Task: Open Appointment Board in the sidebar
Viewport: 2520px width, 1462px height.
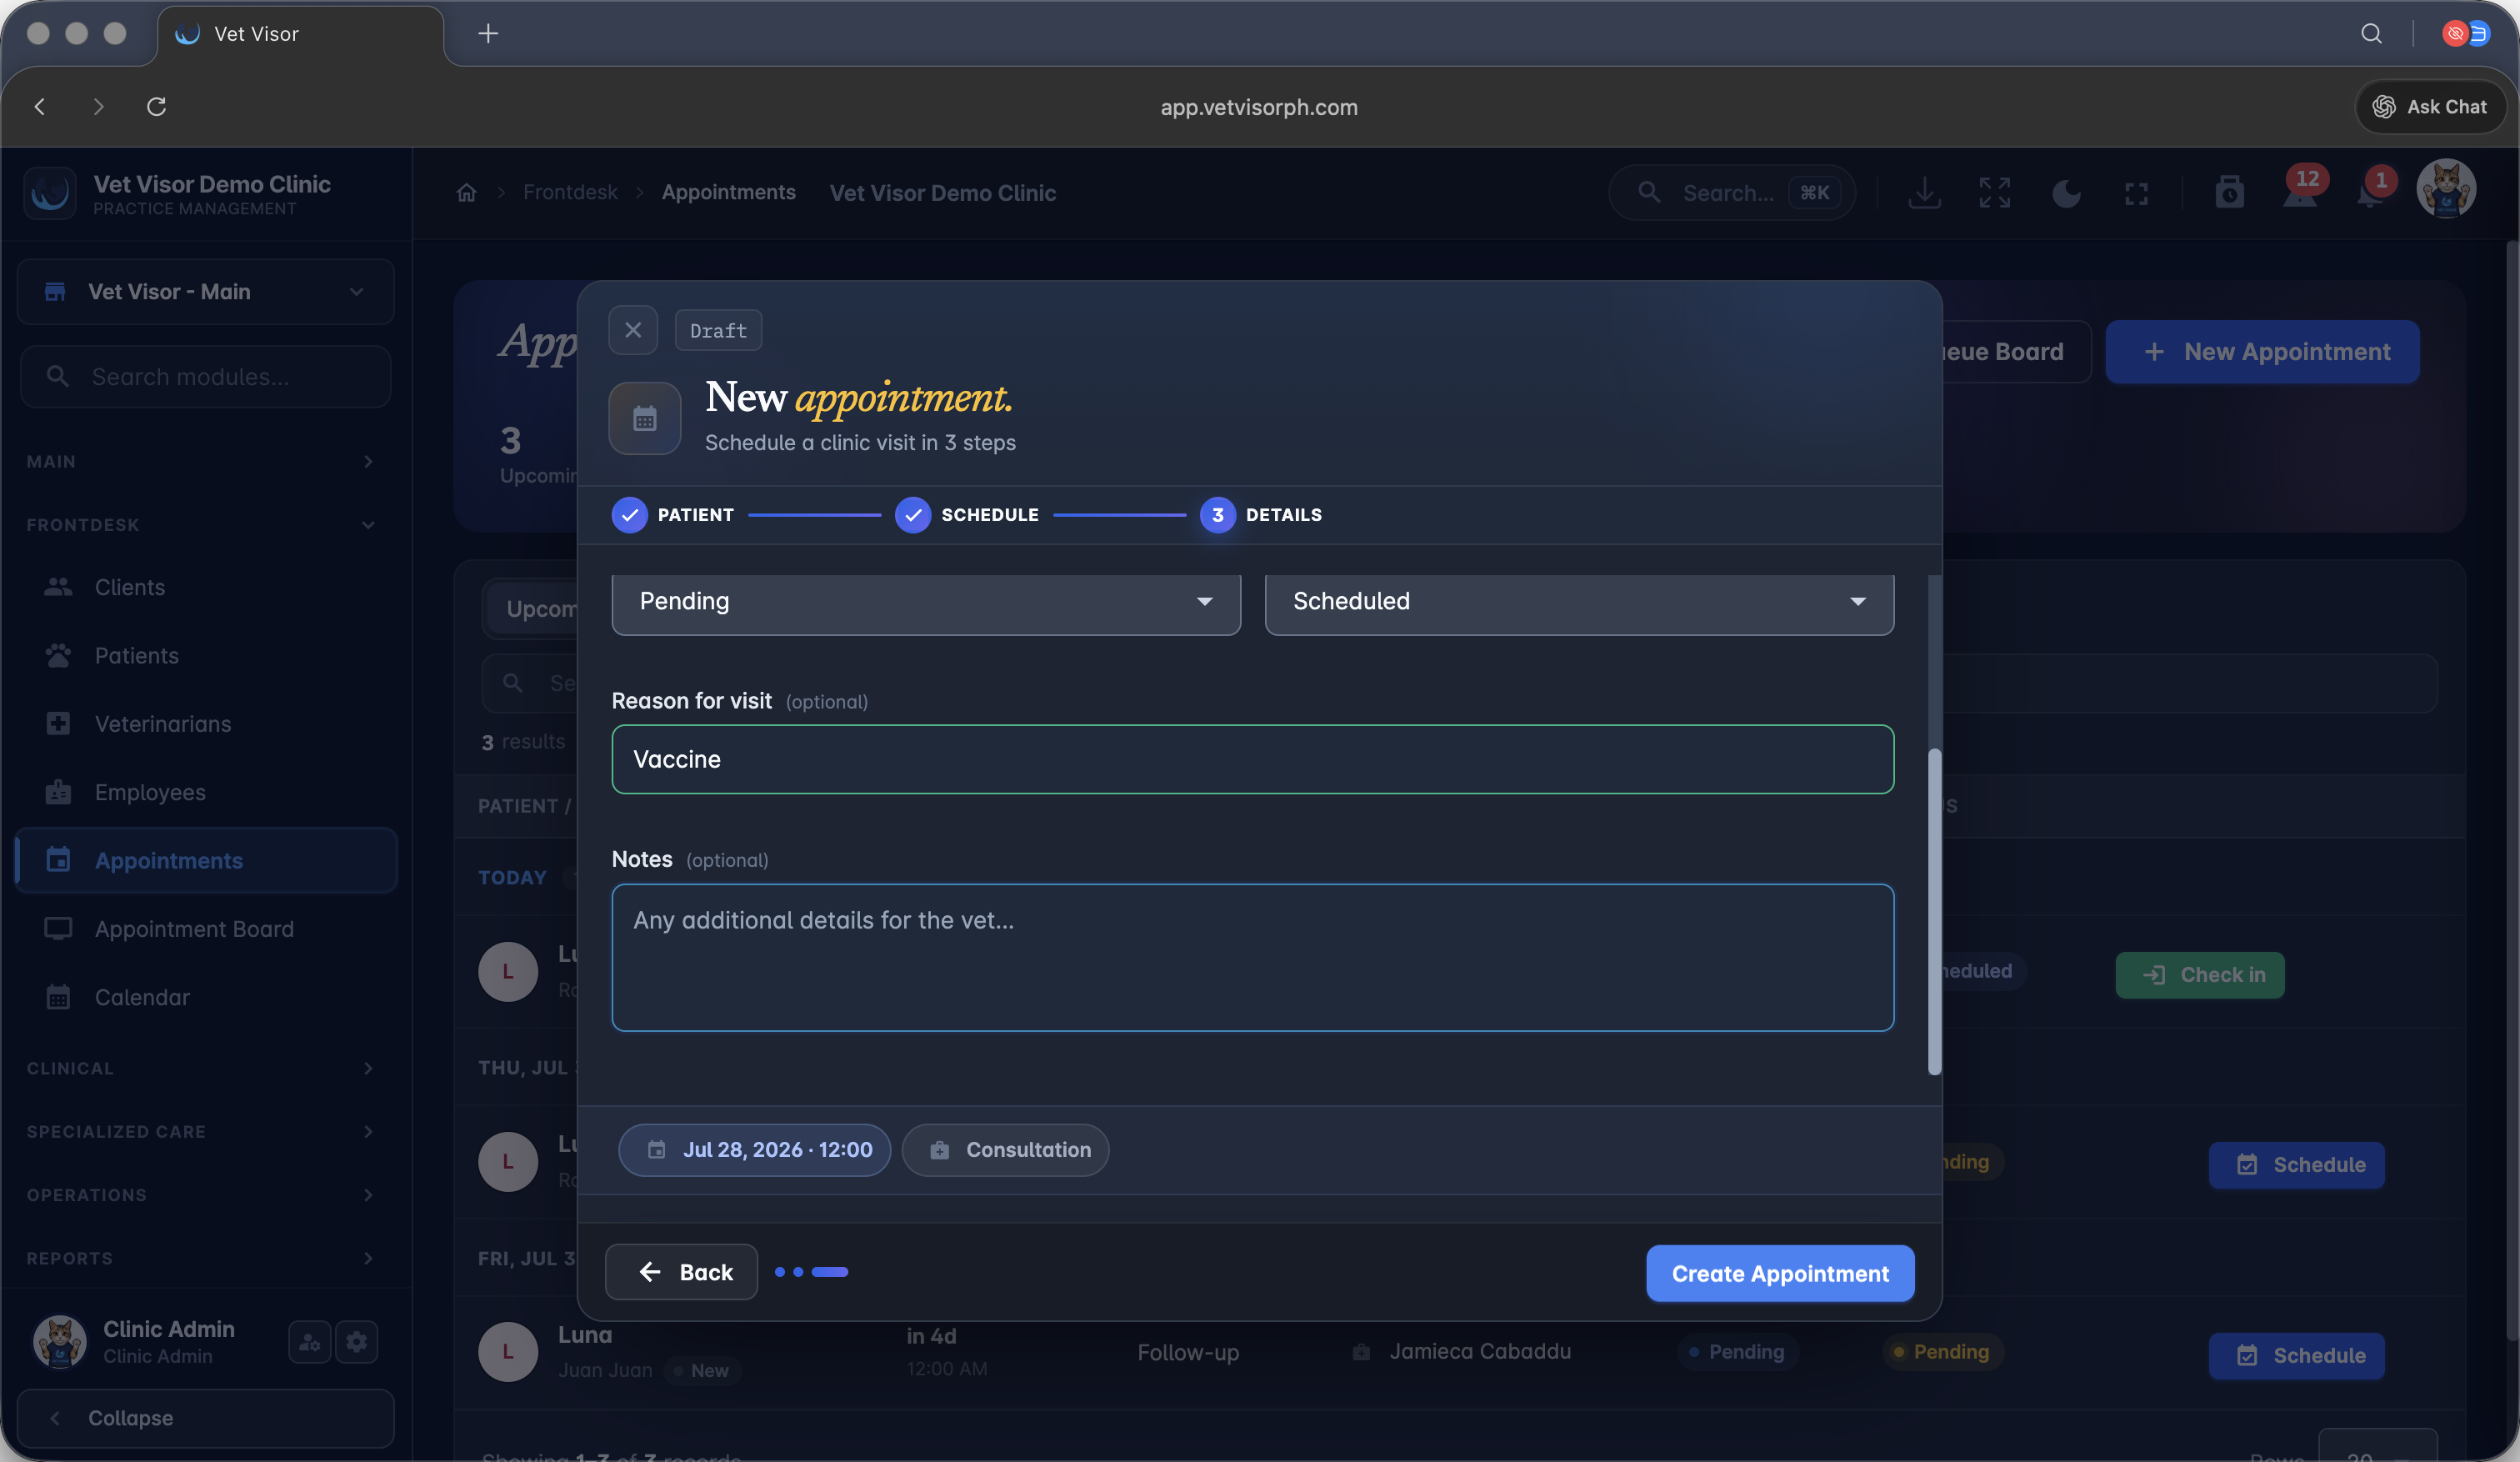Action: 206,929
